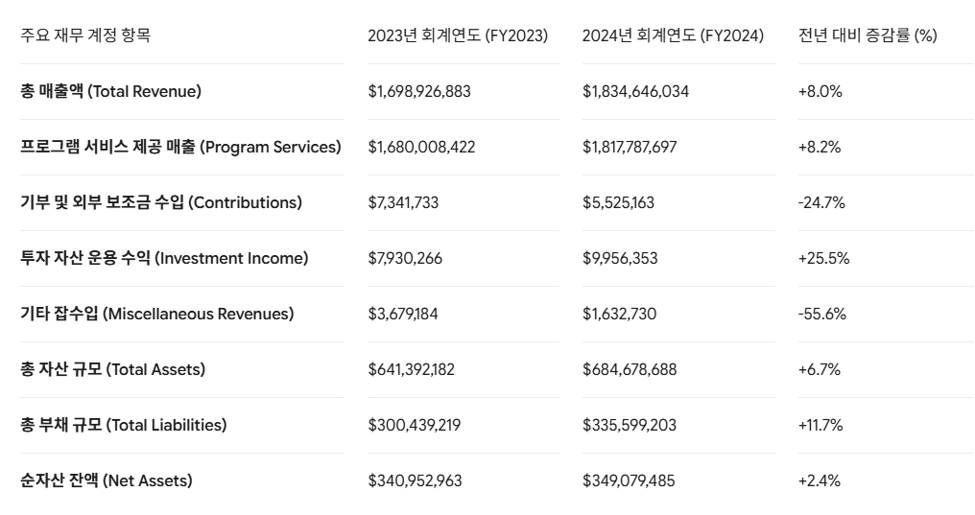Image resolution: width=975 pixels, height=515 pixels.
Task: Select the '총 매출액 (Total Revenue)' row label
Action: click(x=111, y=91)
